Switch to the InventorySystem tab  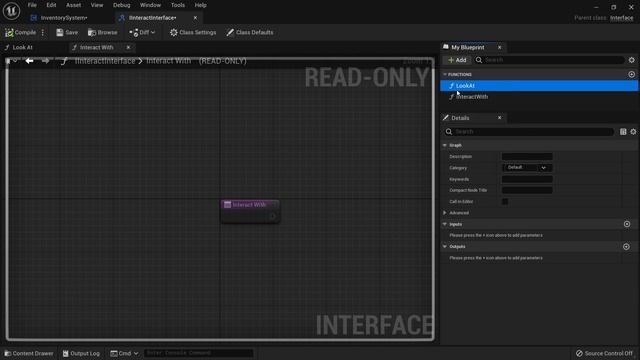pyautogui.click(x=64, y=18)
